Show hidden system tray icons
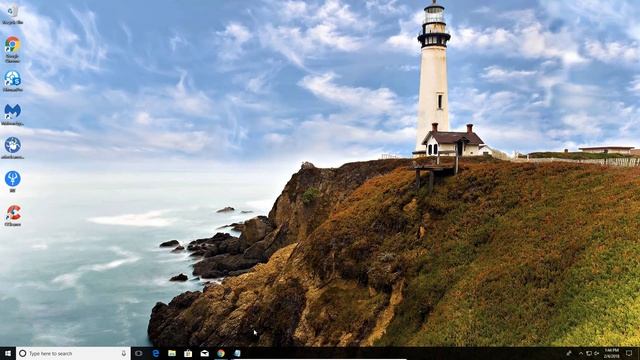The height and width of the screenshot is (360, 640). click(580, 353)
